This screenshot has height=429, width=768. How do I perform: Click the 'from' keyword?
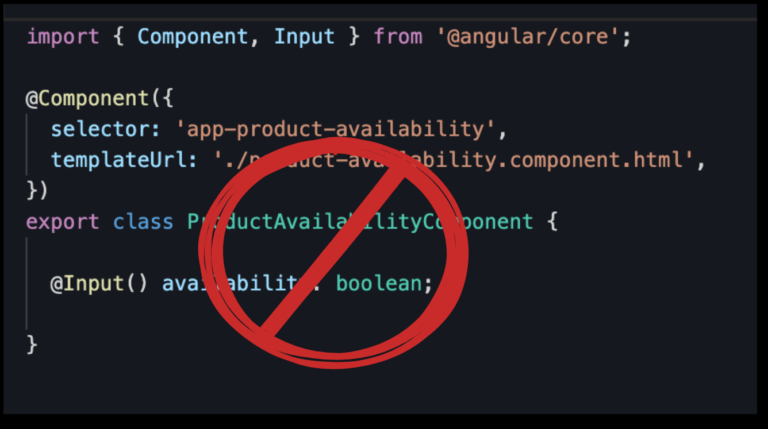398,37
